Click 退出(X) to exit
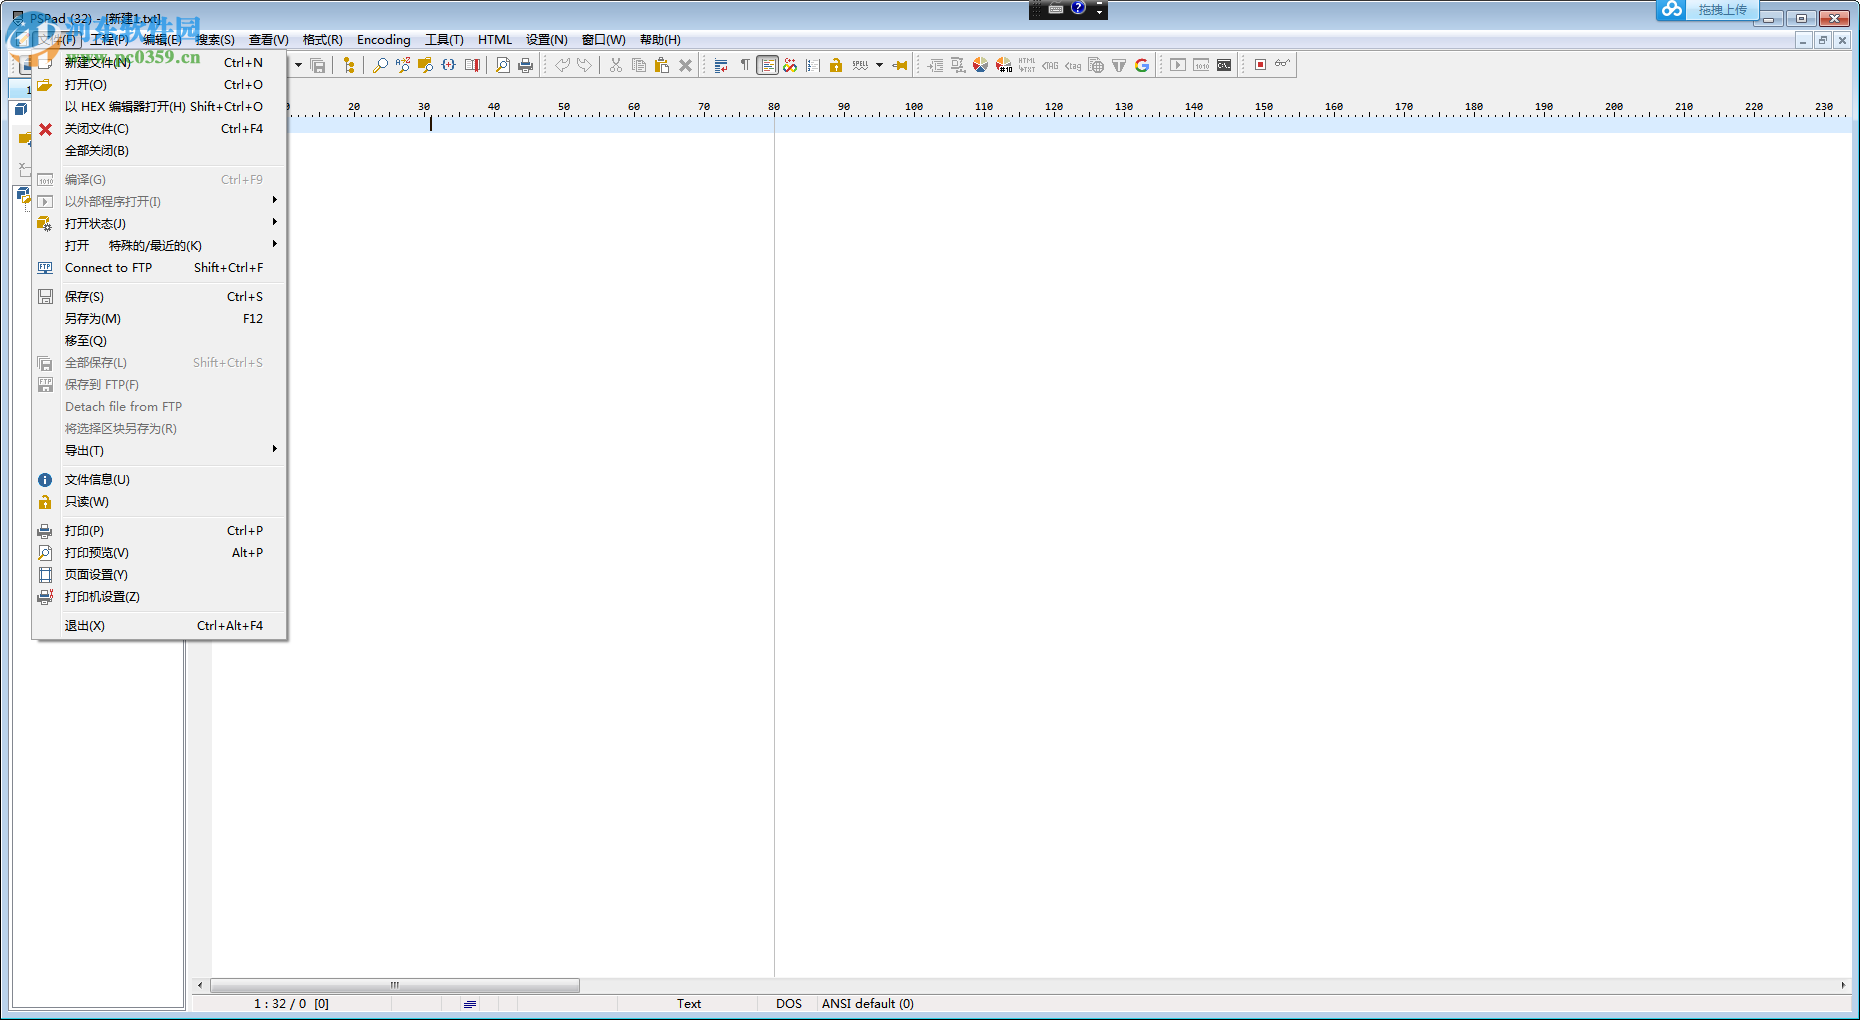Screen dimensions: 1860x1020 159,626
